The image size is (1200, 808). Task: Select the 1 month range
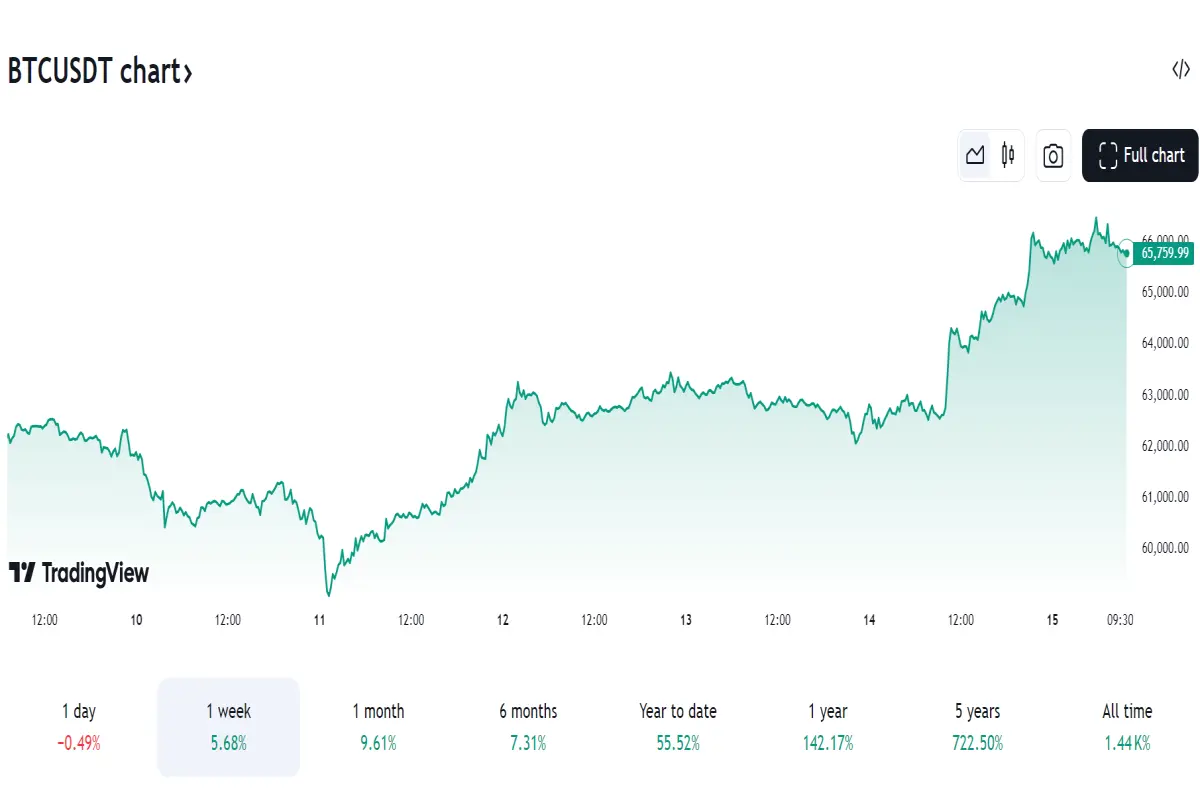pos(378,727)
